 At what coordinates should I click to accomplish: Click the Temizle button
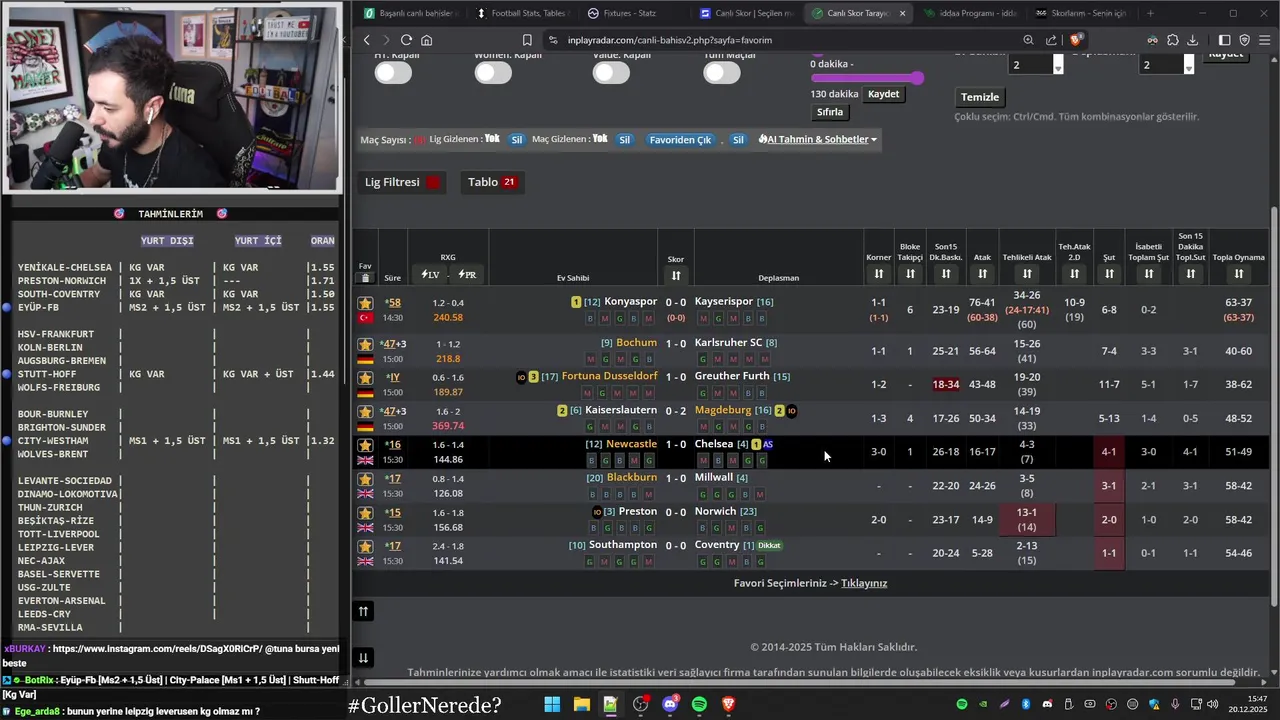(x=980, y=97)
